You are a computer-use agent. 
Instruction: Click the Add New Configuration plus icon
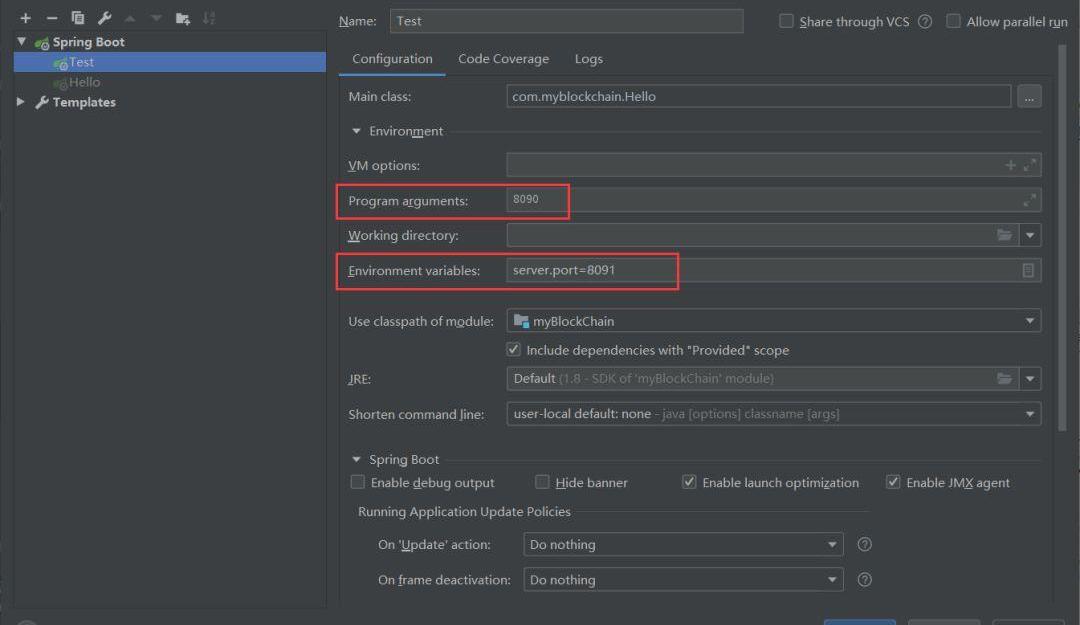point(26,18)
